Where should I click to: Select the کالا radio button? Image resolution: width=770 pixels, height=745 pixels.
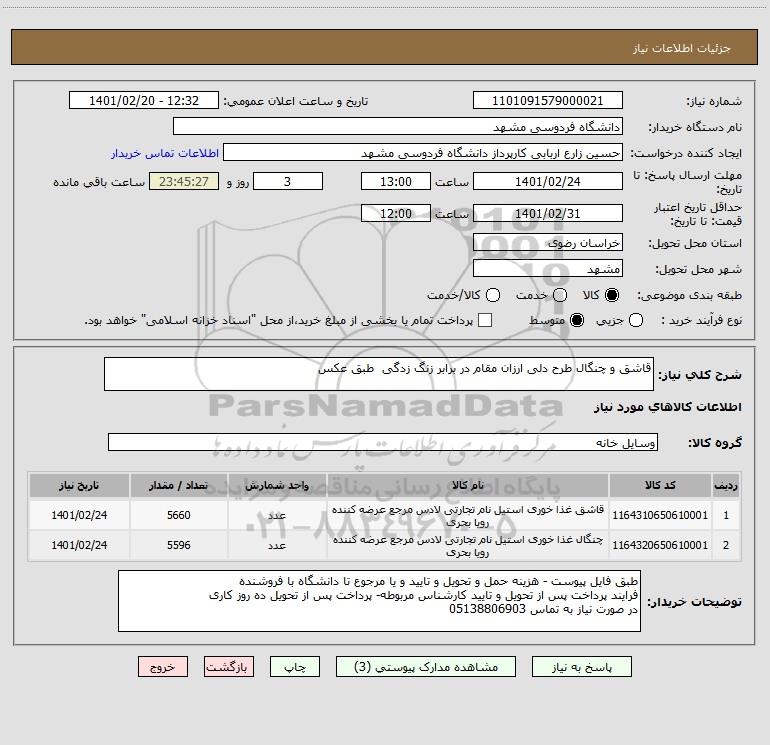(x=612, y=295)
